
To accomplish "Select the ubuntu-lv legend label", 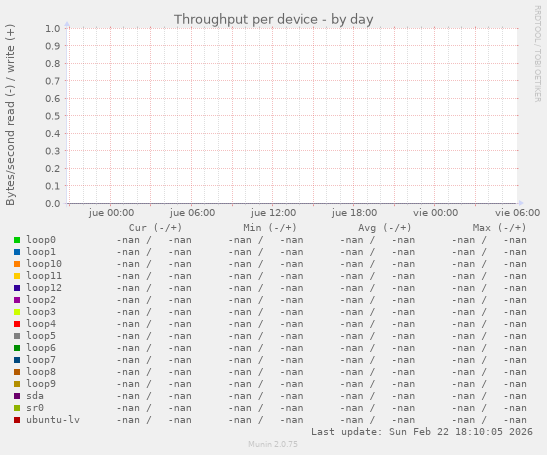I will [x=53, y=420].
